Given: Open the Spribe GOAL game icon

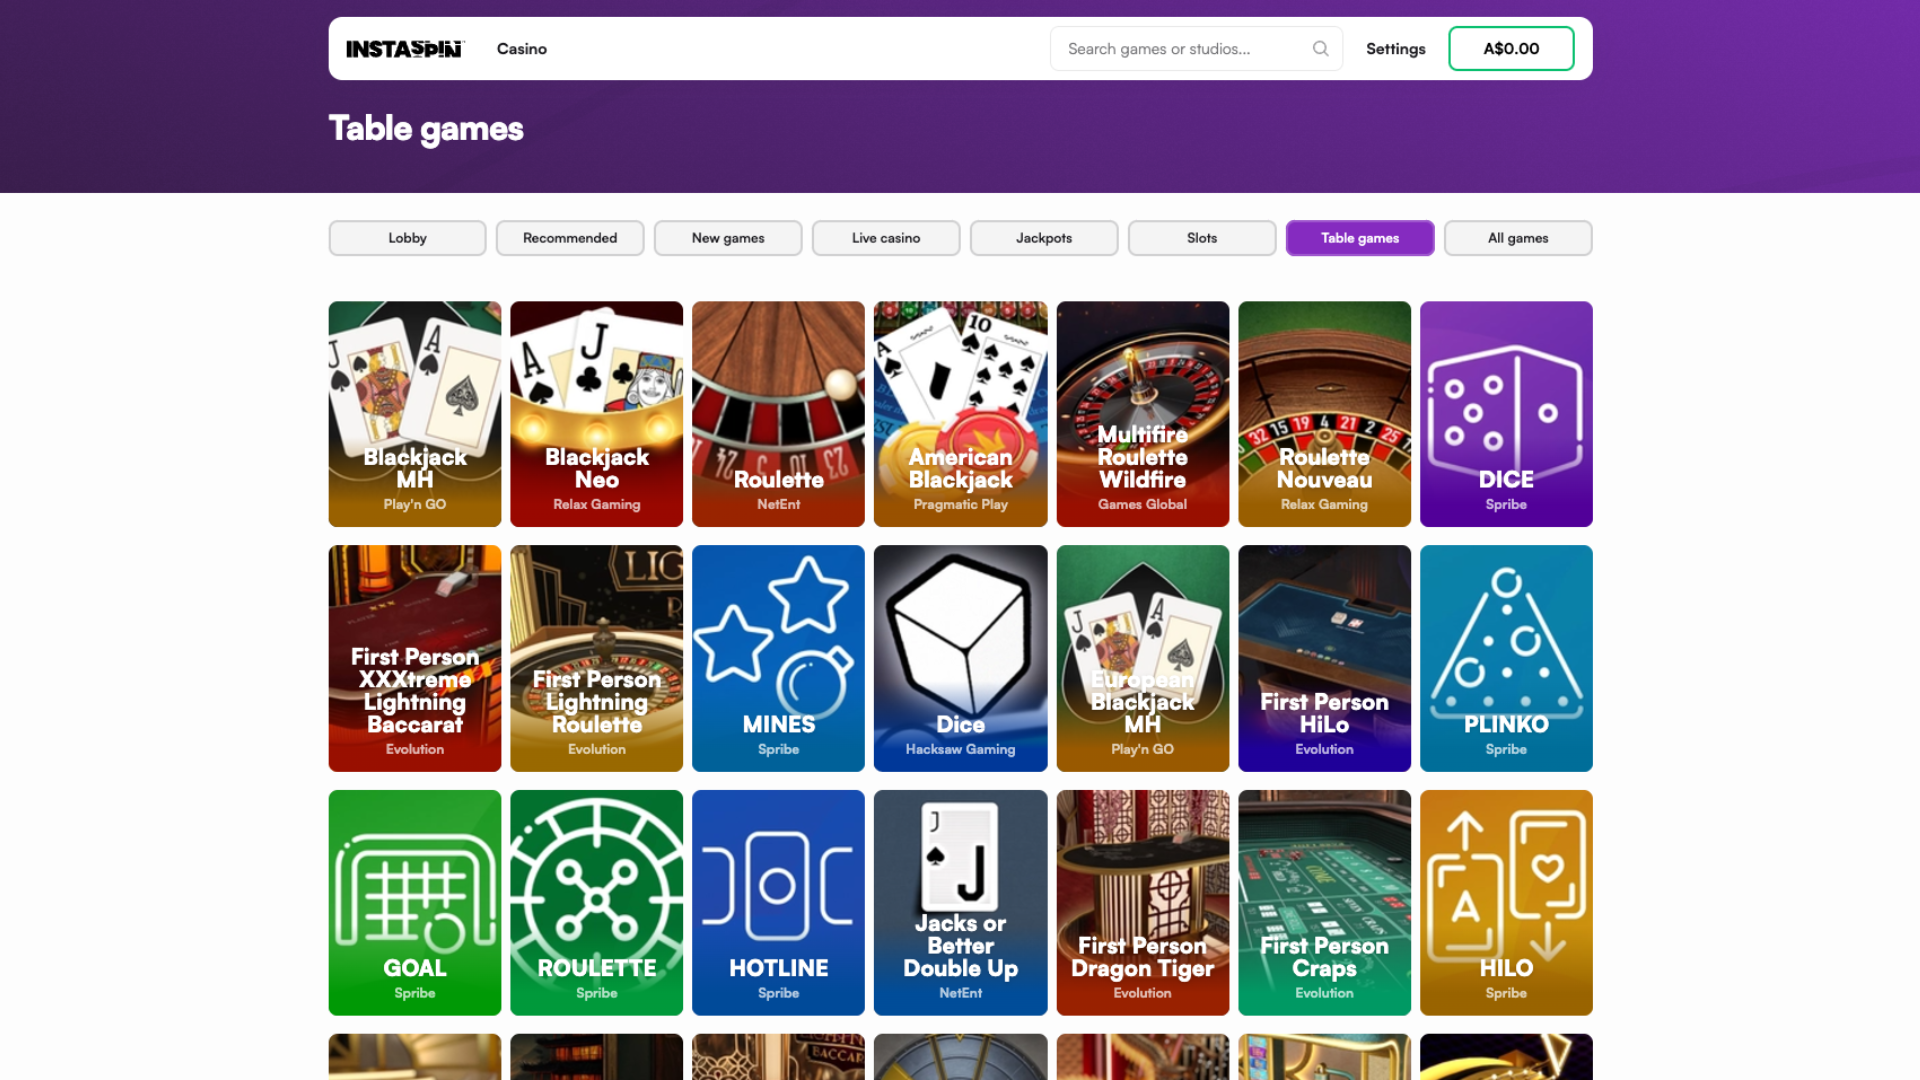Looking at the screenshot, I should [415, 902].
